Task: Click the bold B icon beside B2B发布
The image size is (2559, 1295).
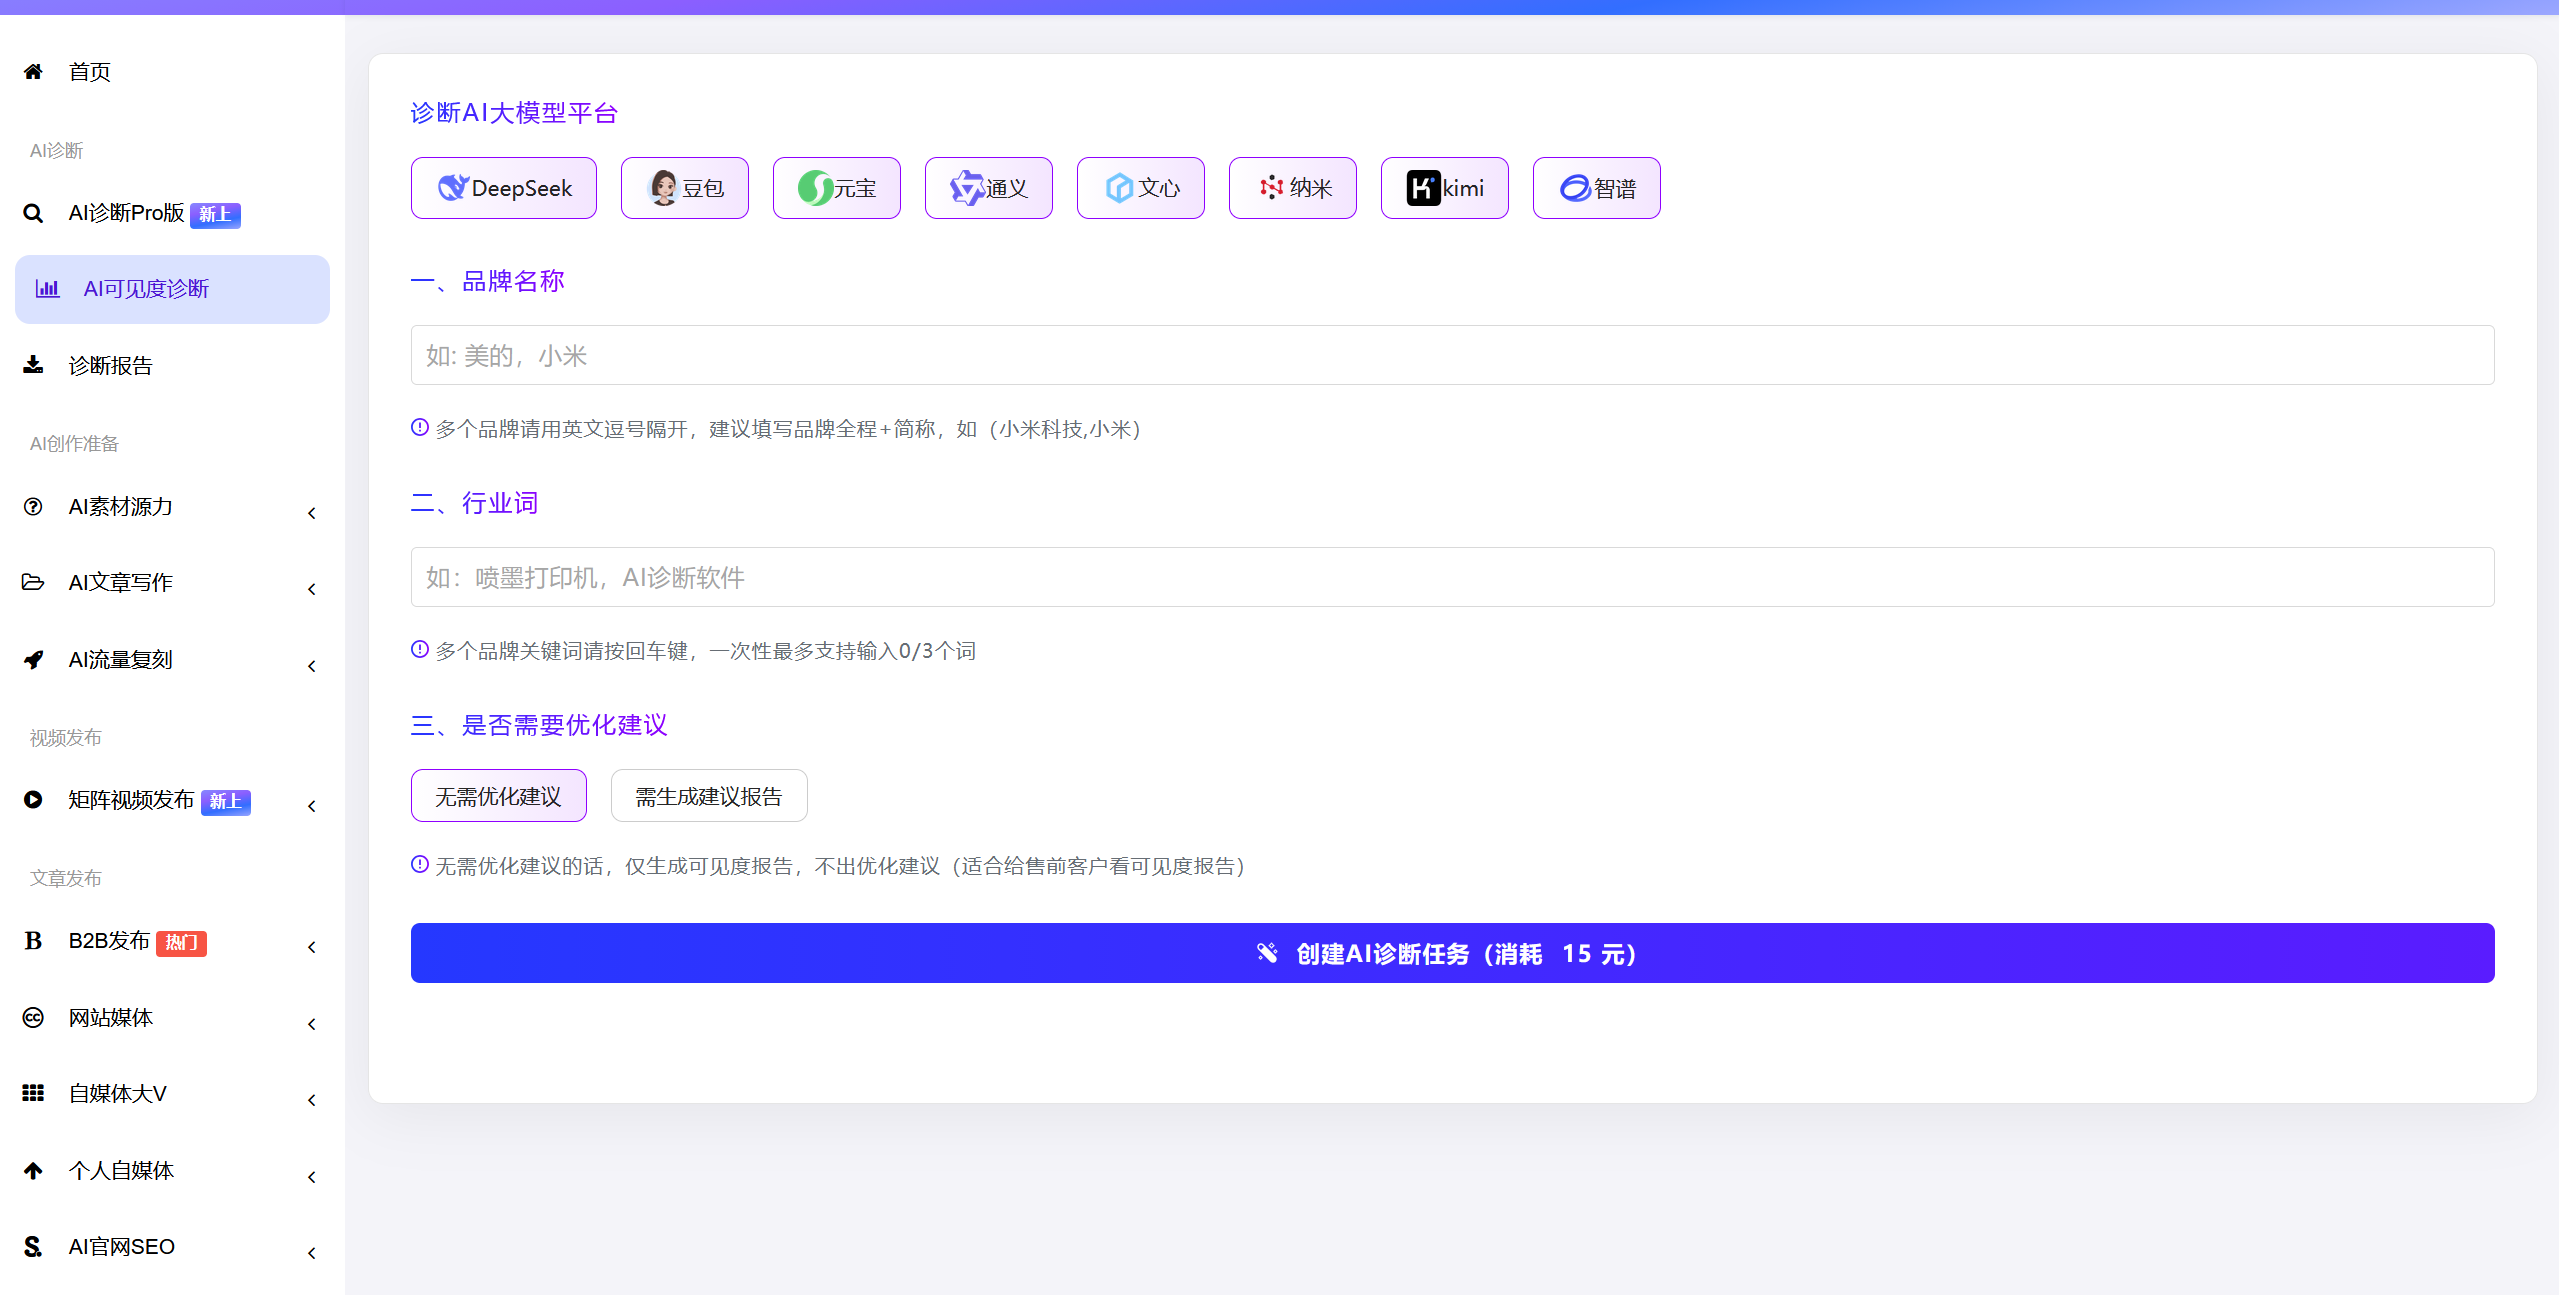Action: (33, 941)
